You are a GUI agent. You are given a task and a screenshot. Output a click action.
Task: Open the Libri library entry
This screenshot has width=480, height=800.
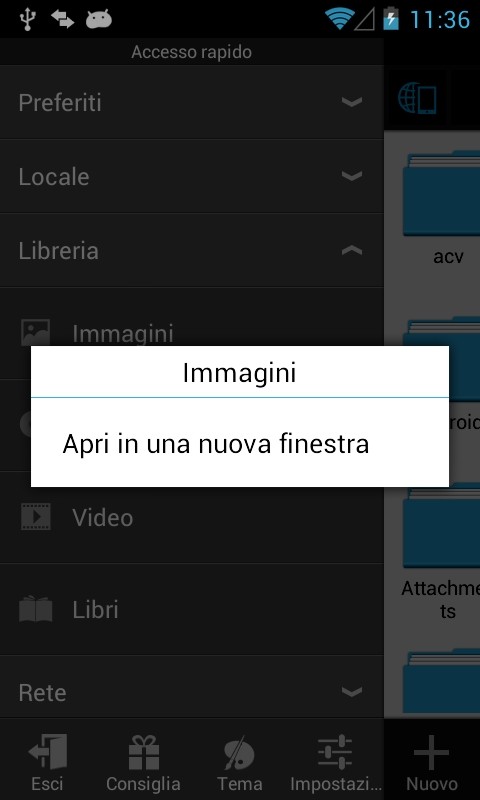point(192,609)
